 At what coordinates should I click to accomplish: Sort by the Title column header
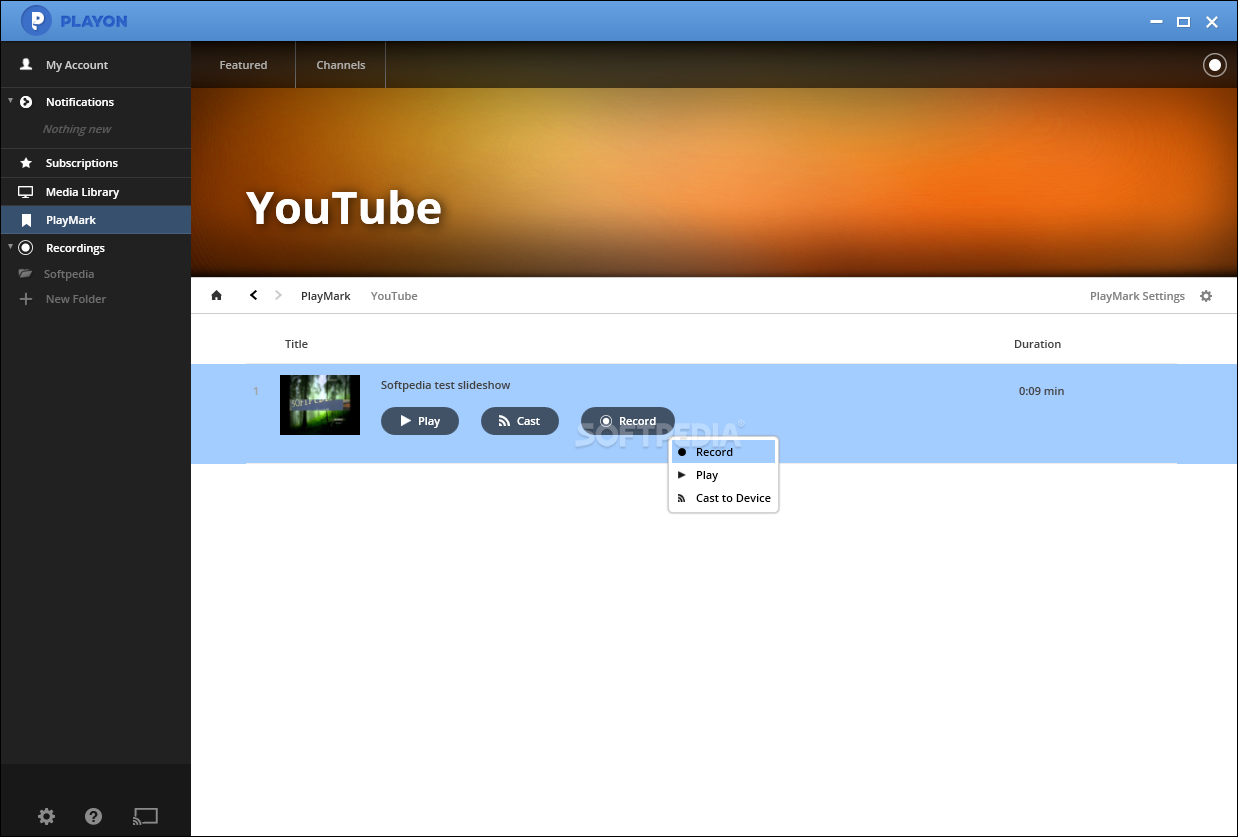296,344
